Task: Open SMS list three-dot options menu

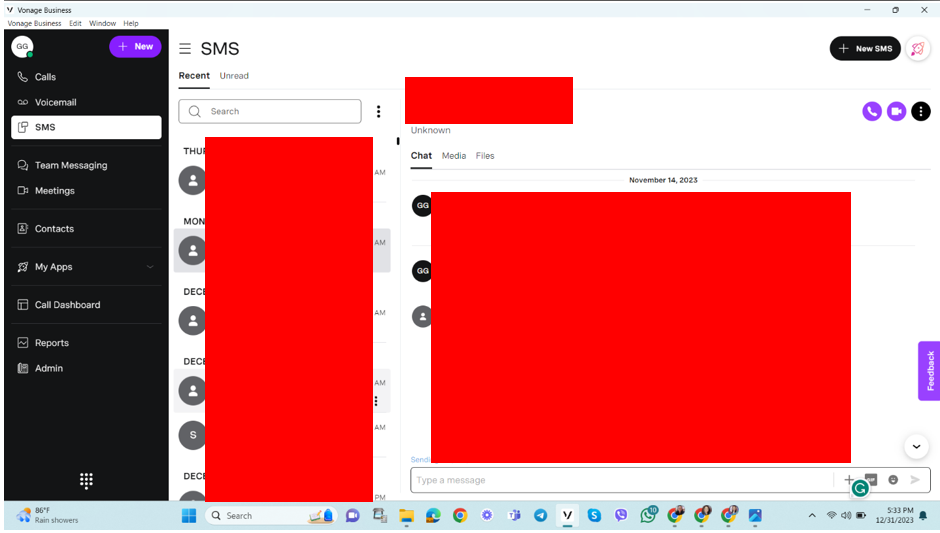Action: click(x=378, y=112)
